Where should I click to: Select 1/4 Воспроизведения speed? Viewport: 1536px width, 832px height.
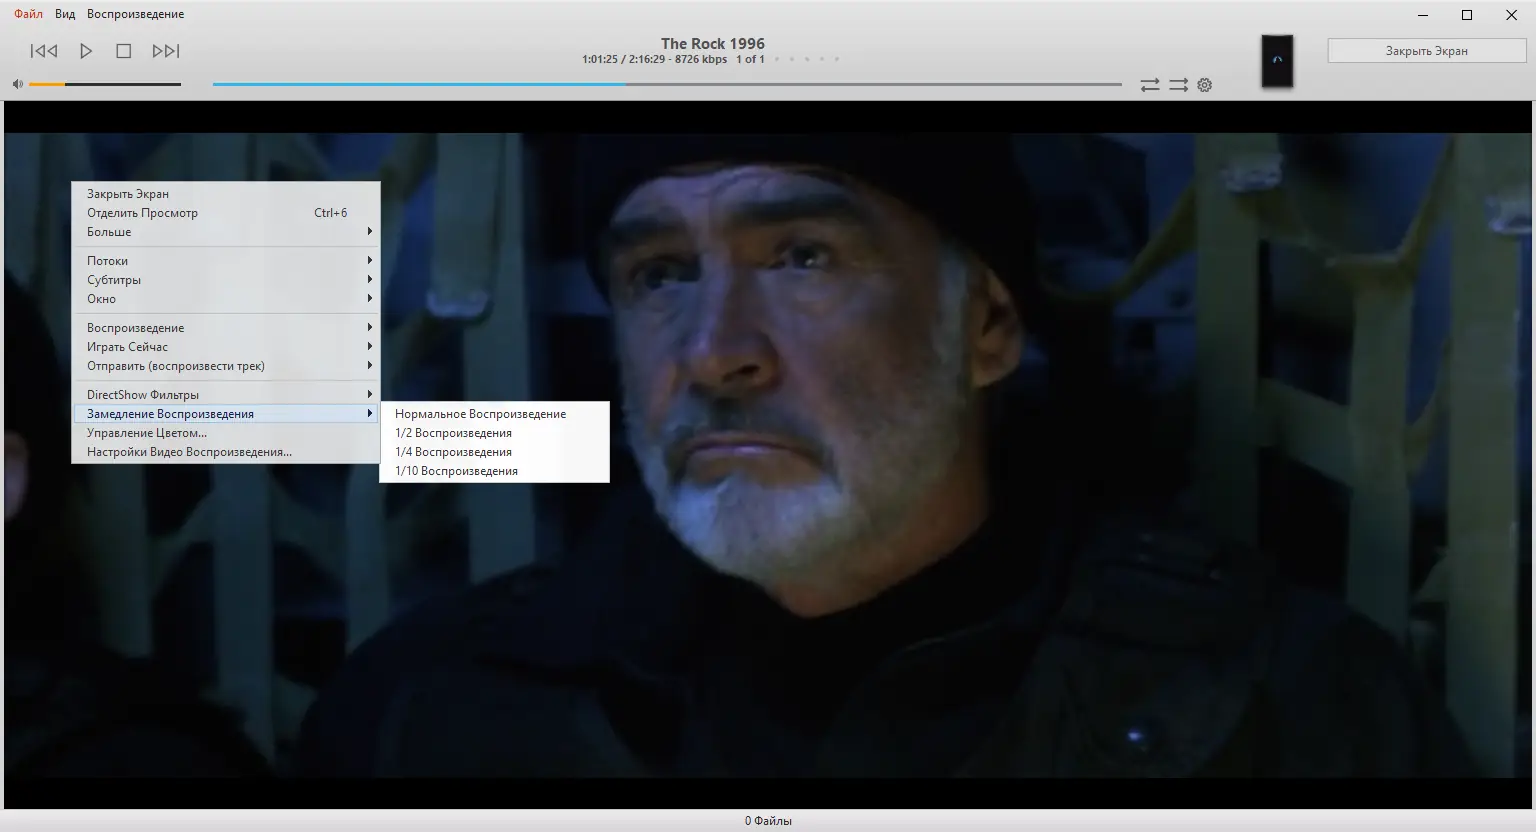tap(494, 452)
